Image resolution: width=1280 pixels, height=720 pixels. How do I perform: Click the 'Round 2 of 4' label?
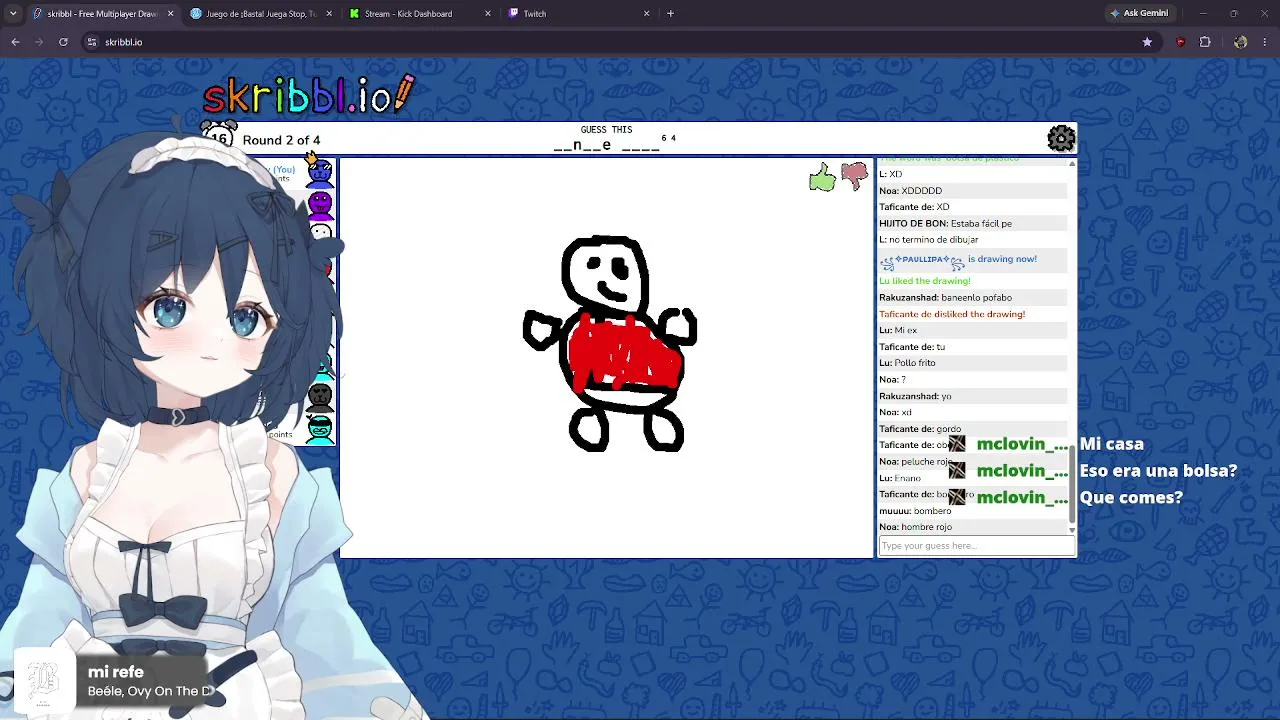(281, 140)
